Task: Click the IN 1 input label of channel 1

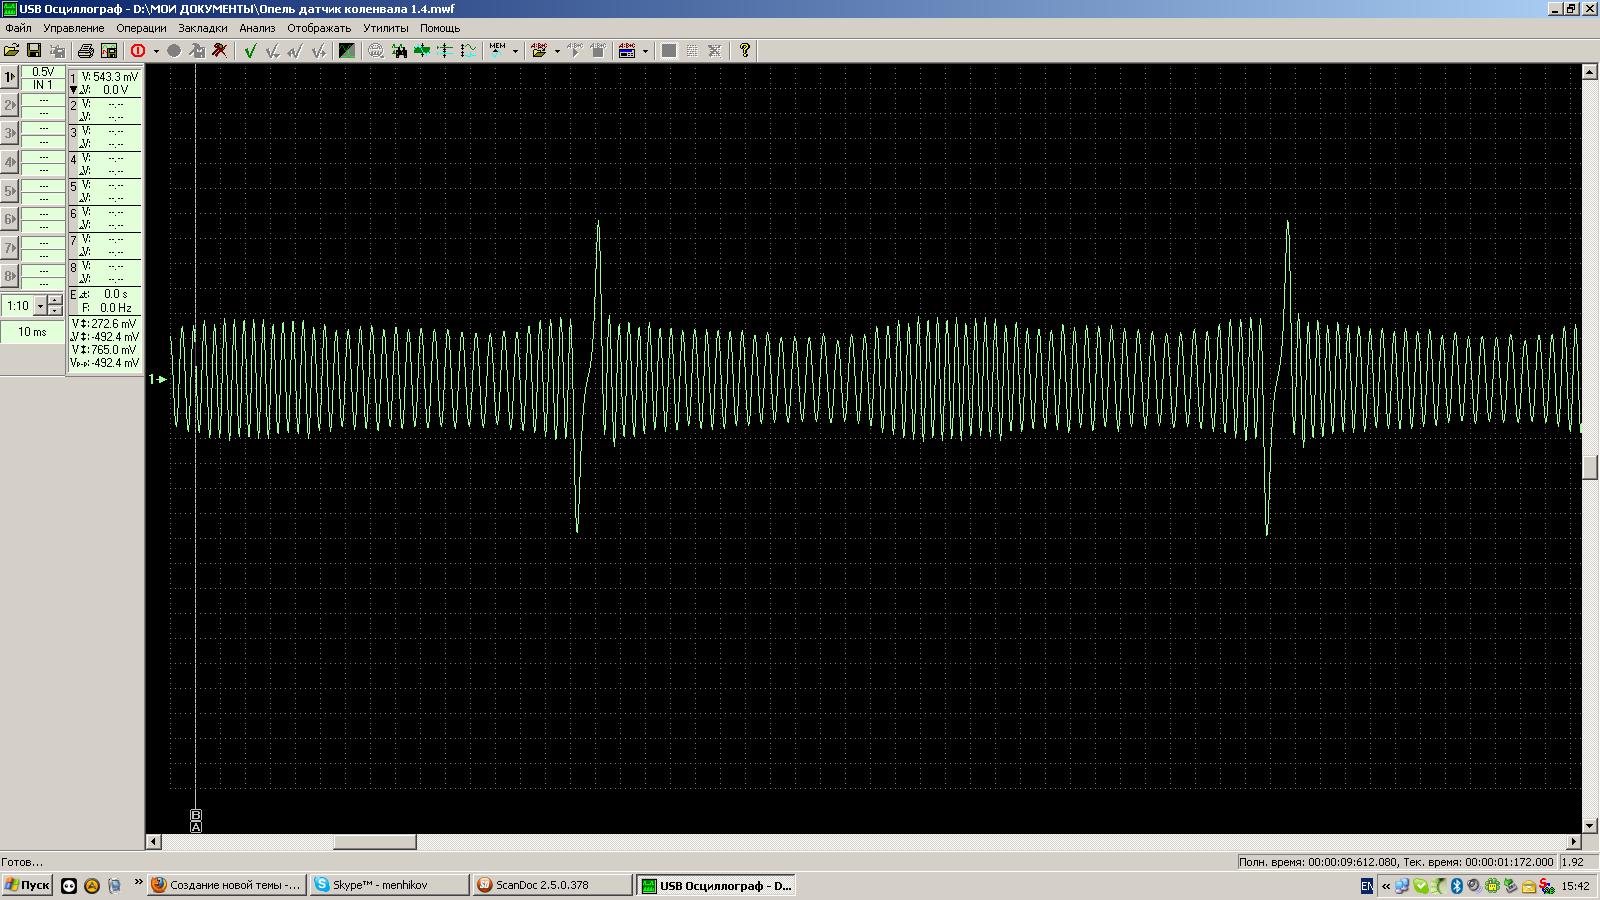Action: 43,85
